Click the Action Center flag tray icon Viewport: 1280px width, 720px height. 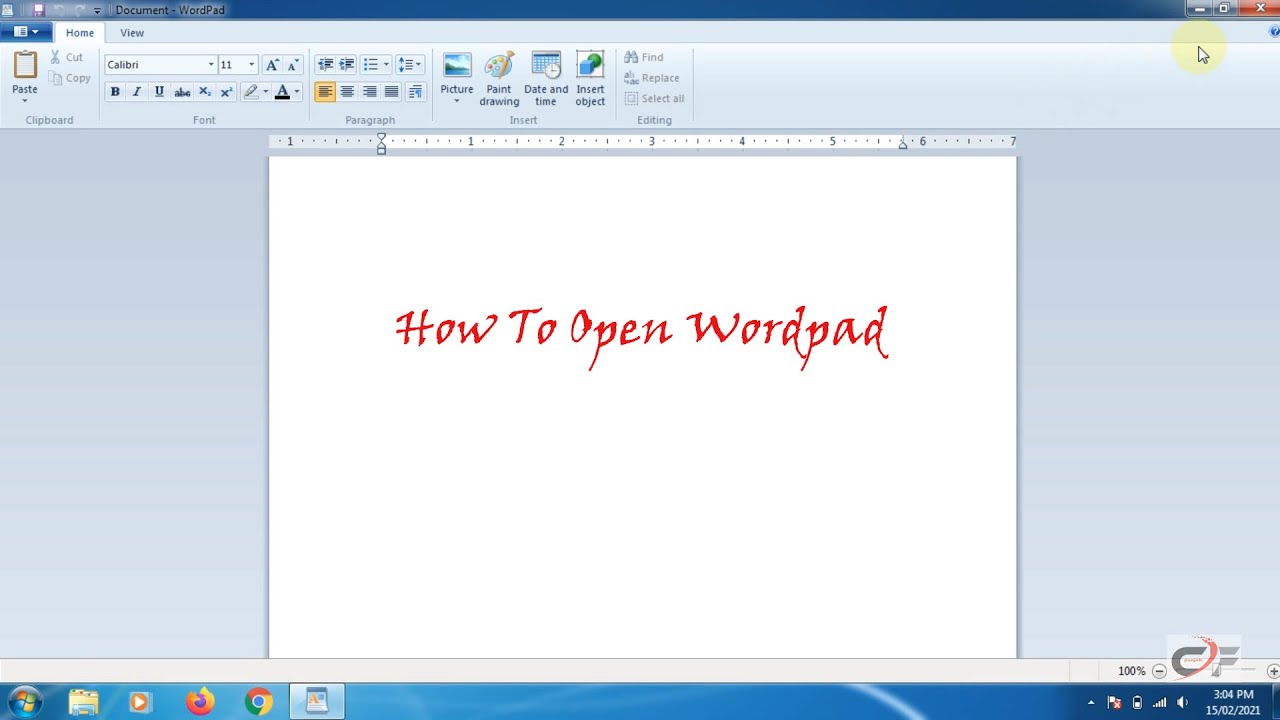(x=1114, y=702)
